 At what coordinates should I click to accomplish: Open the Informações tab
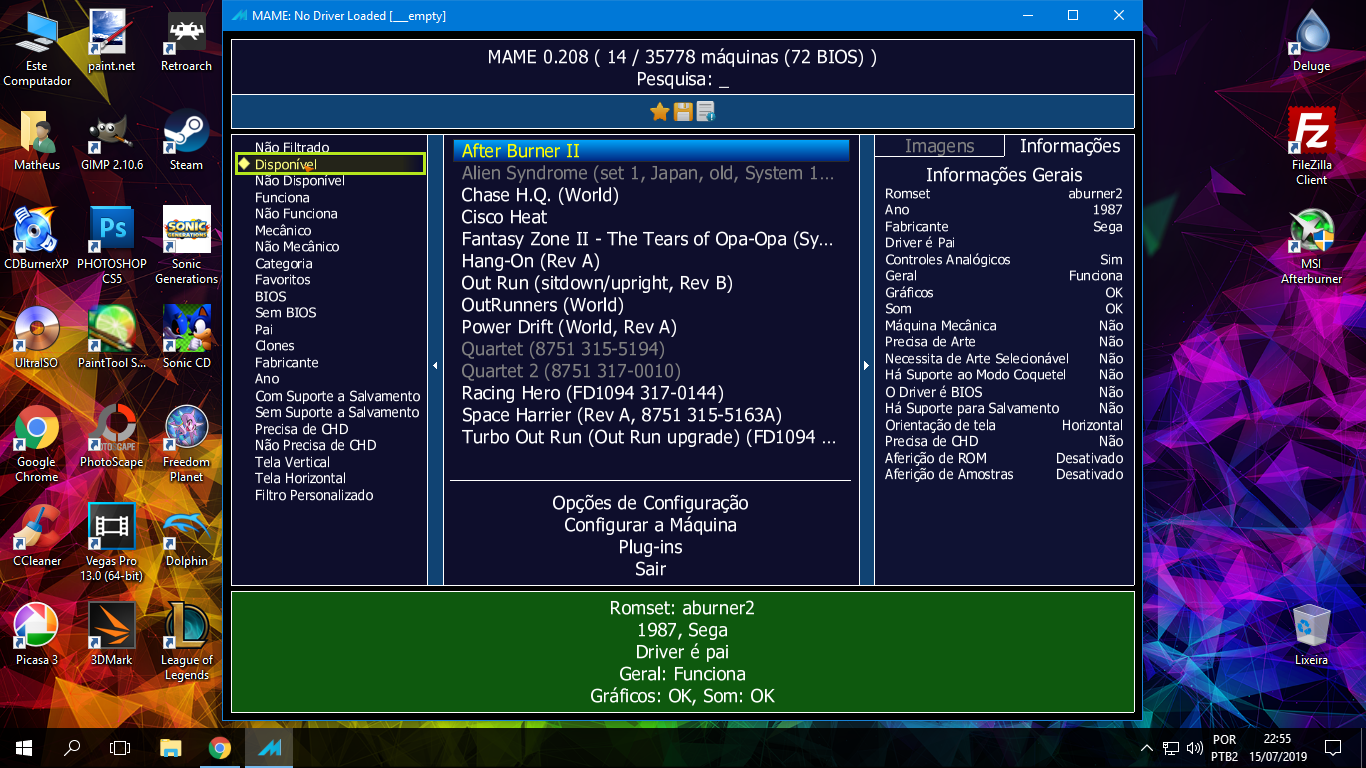coord(1068,145)
